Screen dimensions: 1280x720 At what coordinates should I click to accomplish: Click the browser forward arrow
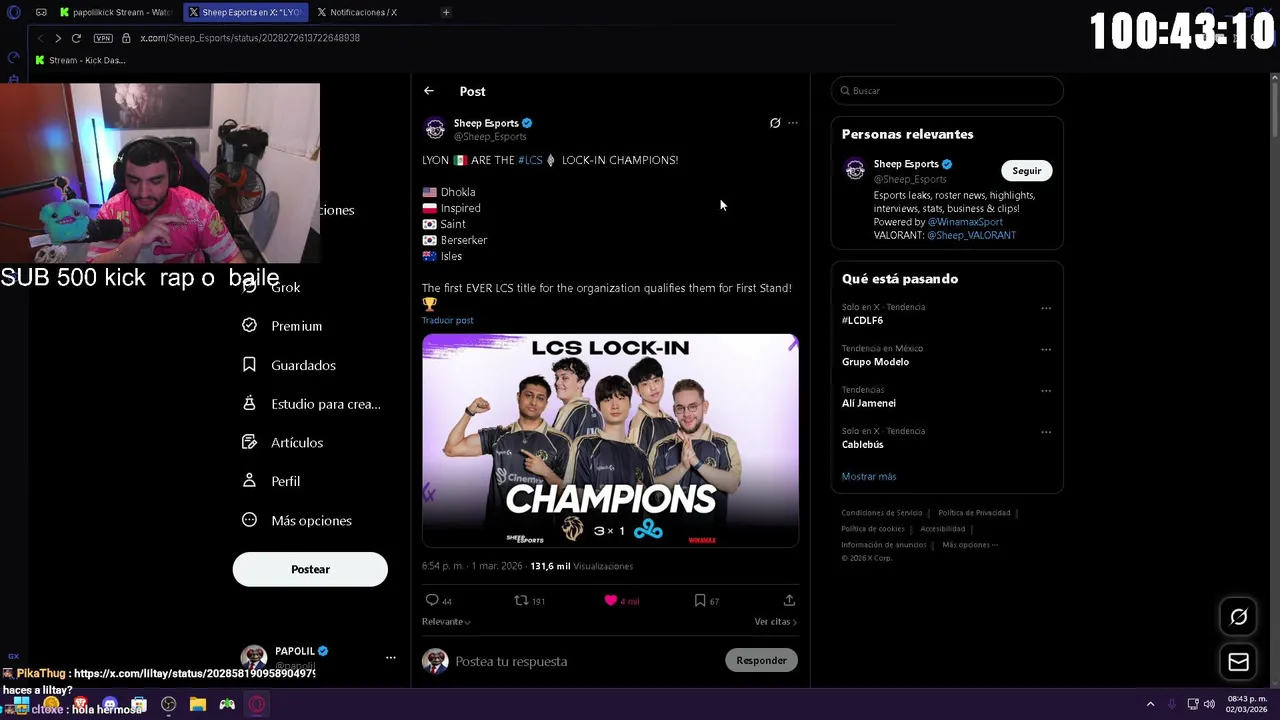(x=58, y=38)
